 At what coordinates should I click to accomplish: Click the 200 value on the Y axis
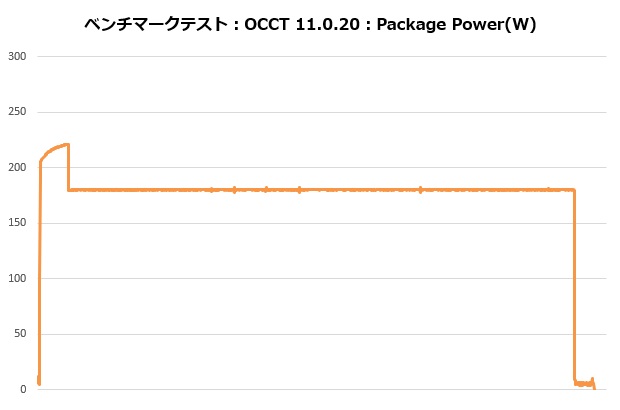[17, 167]
